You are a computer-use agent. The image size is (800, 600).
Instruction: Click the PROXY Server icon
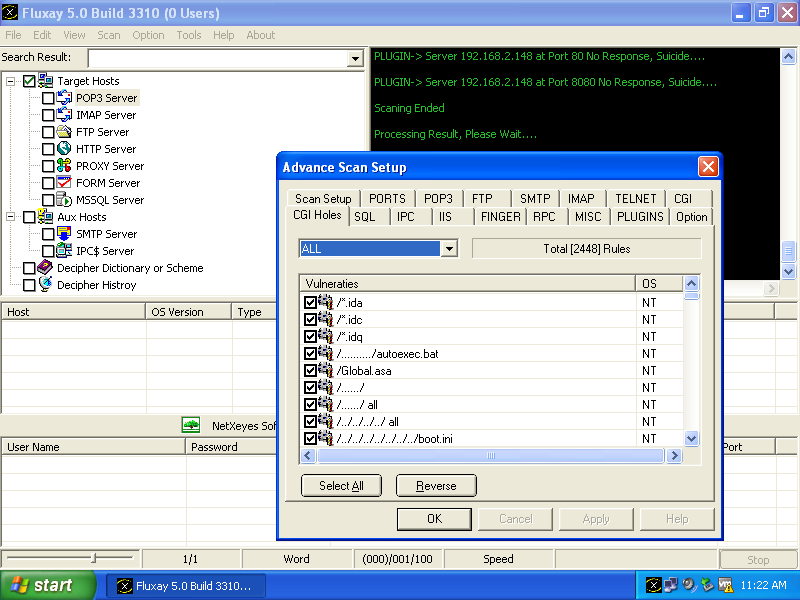pos(64,165)
